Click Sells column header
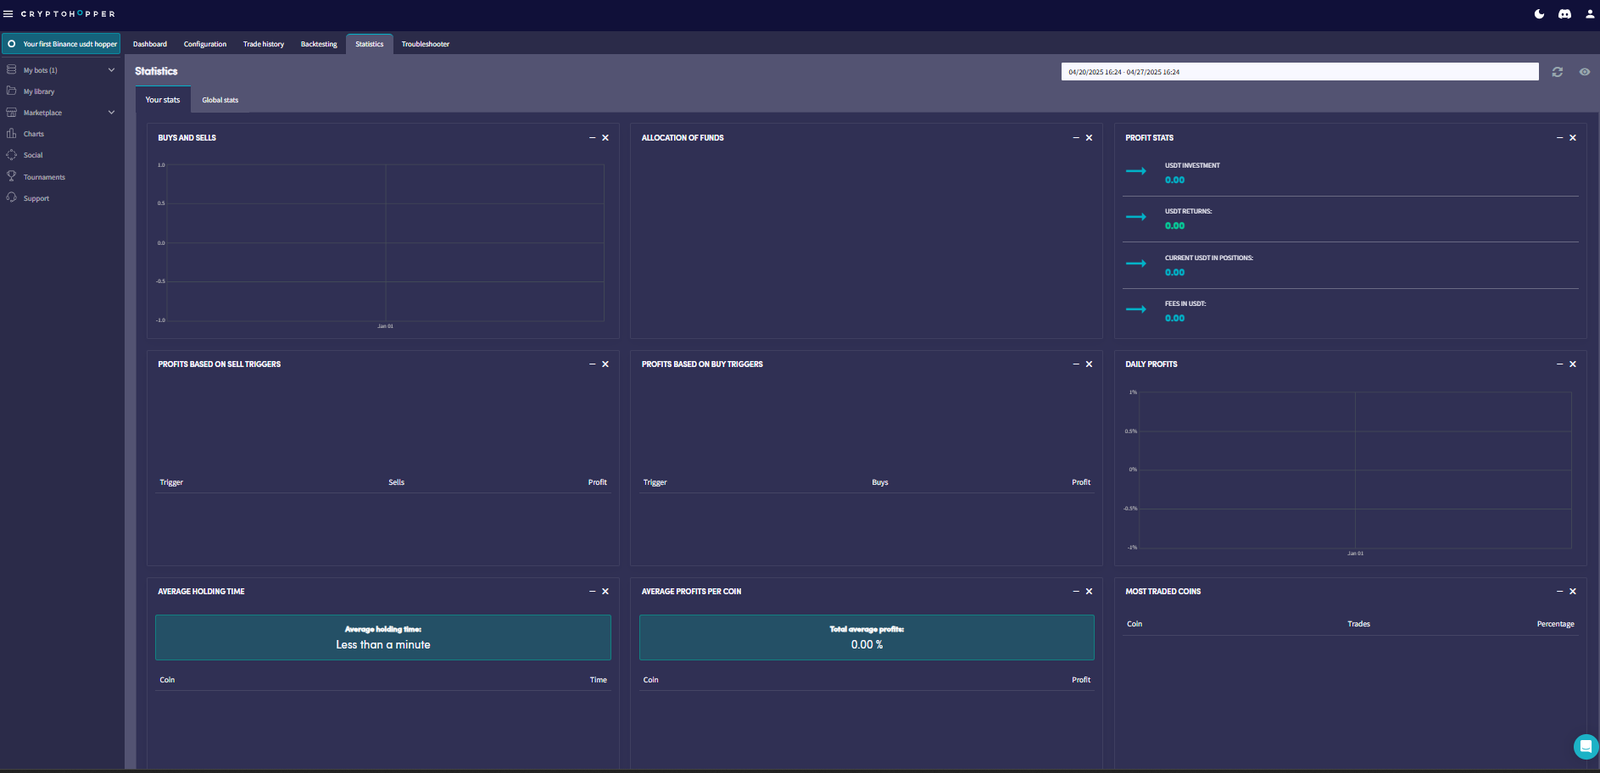This screenshot has height=773, width=1600. [x=396, y=482]
